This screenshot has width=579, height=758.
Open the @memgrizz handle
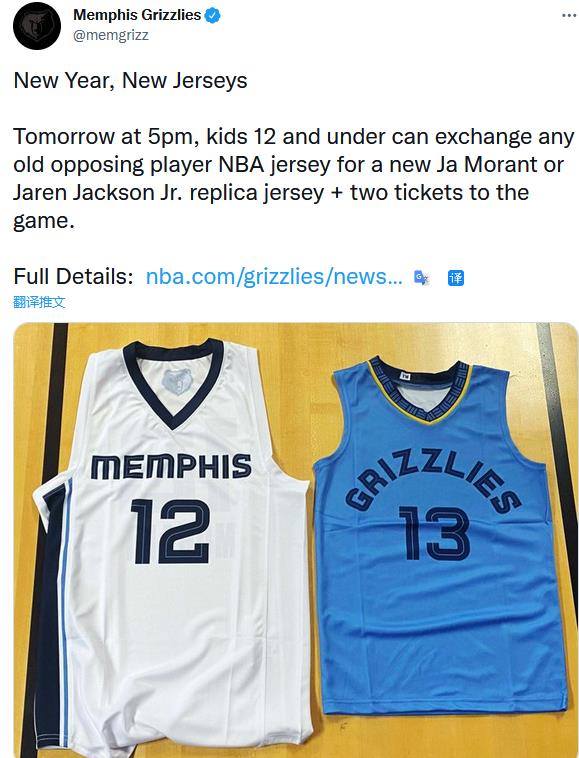click(111, 35)
